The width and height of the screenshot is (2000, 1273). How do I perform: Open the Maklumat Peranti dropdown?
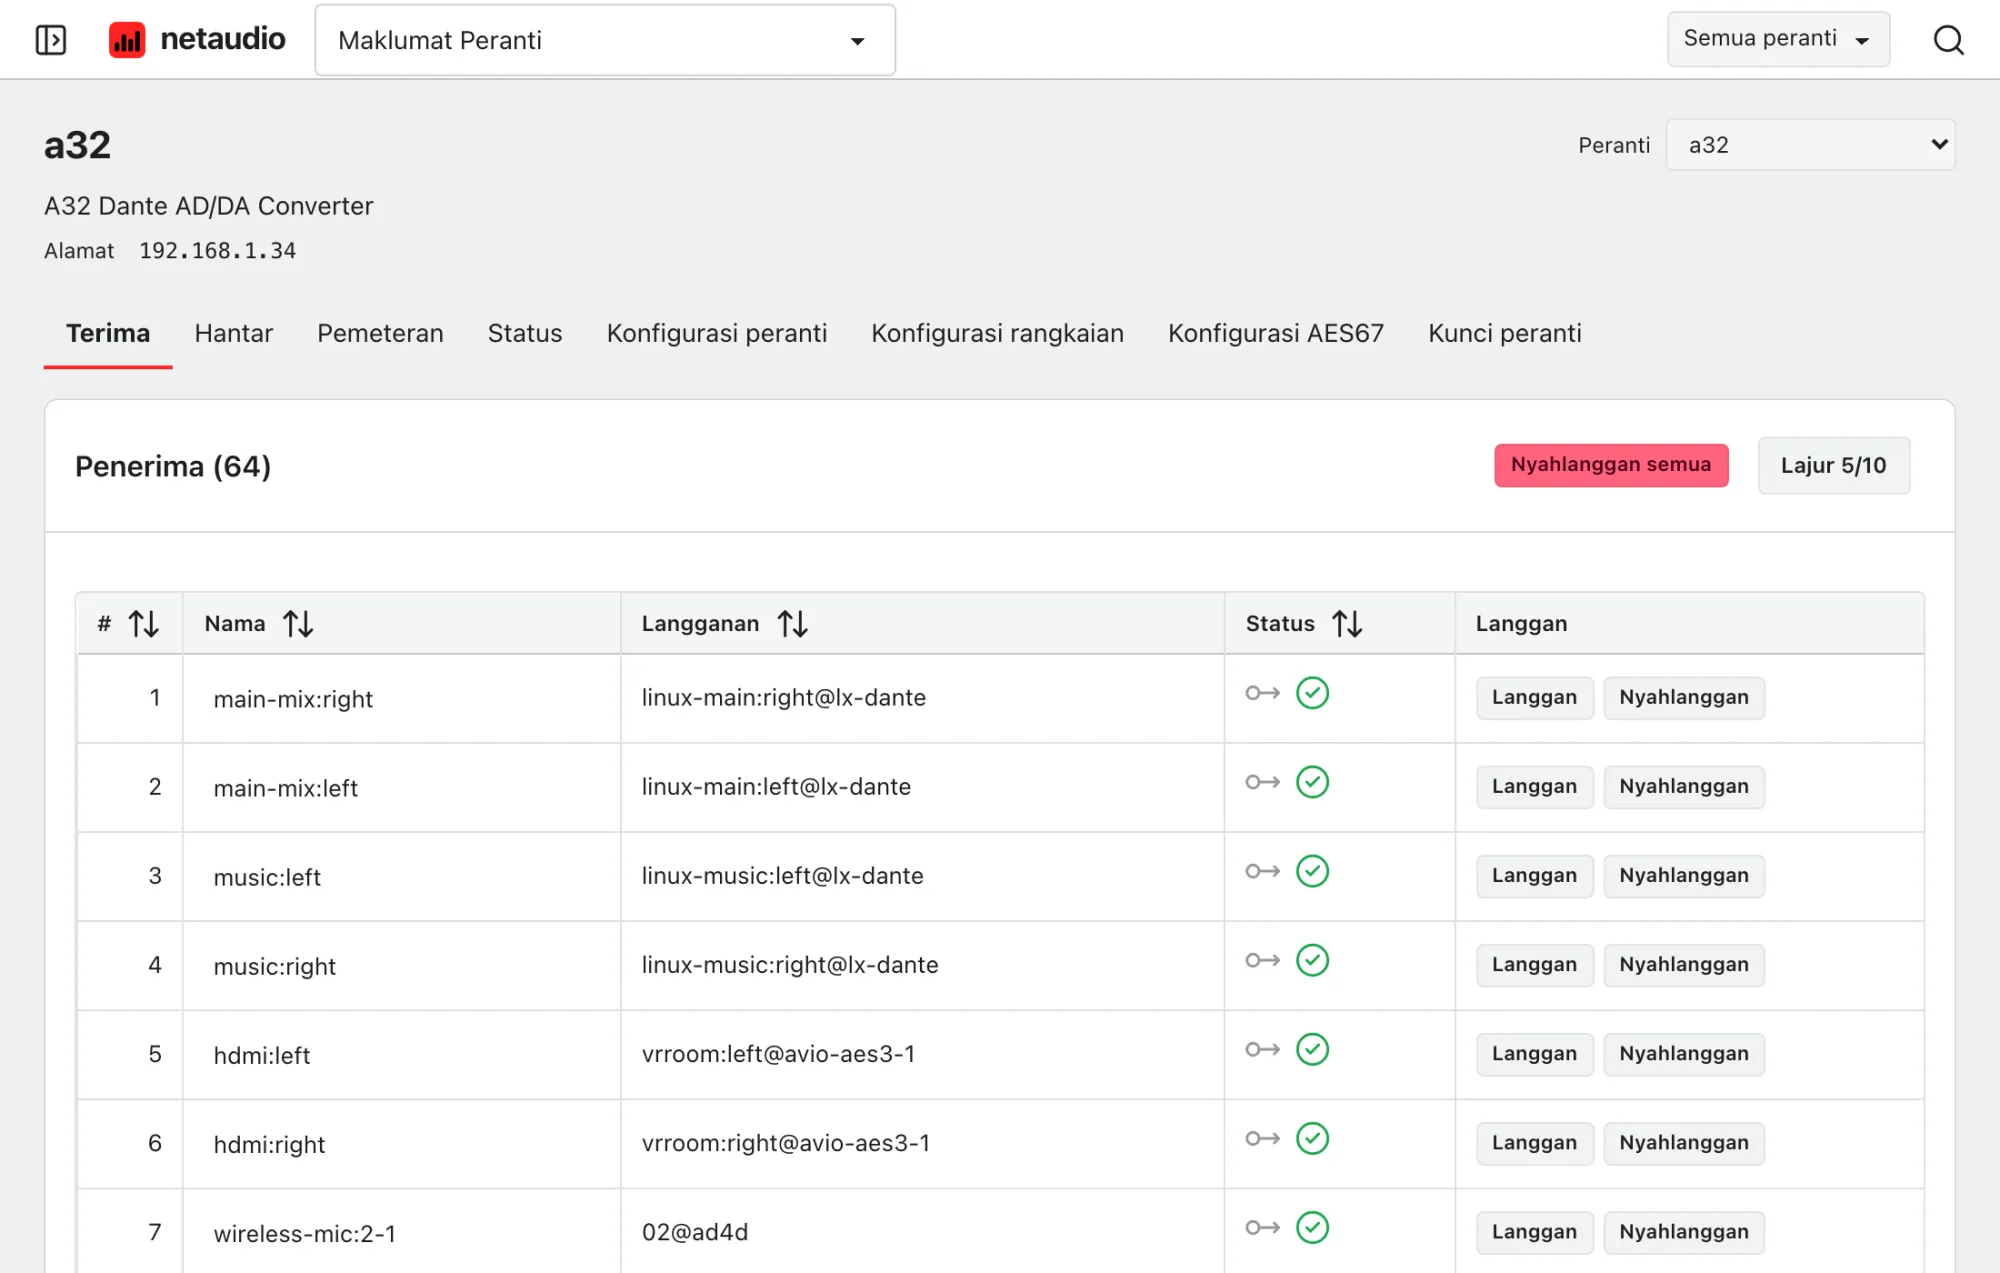click(605, 40)
